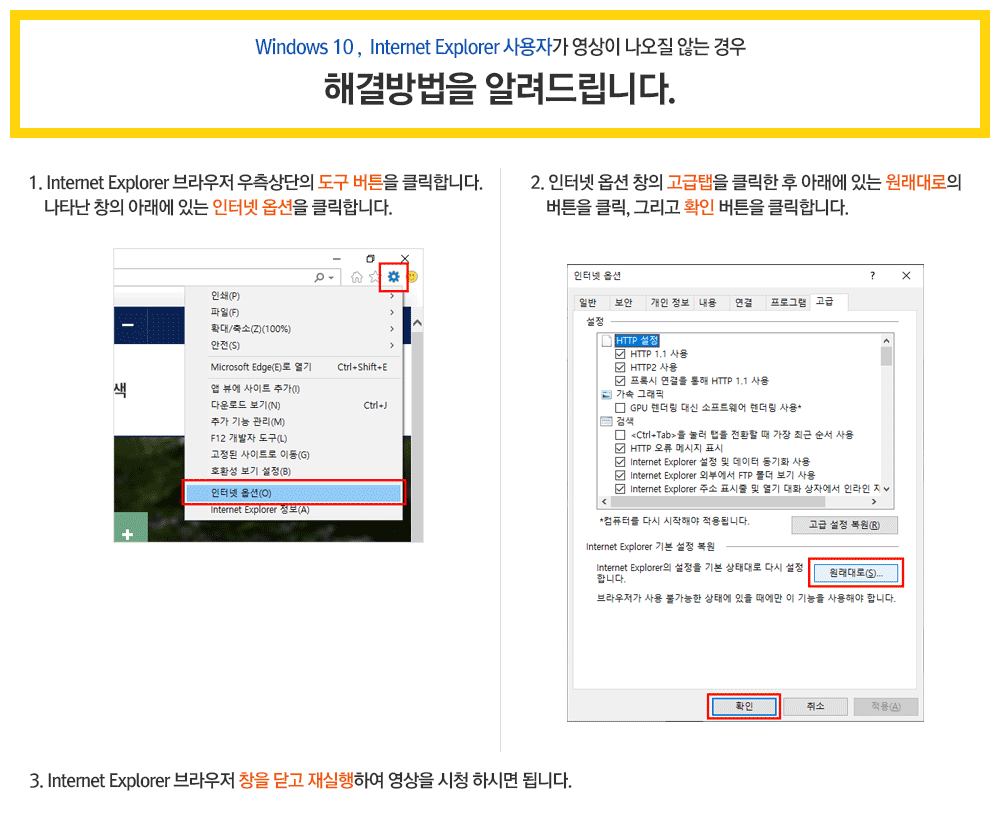Switch to the 프로그램 tab

(x=788, y=302)
